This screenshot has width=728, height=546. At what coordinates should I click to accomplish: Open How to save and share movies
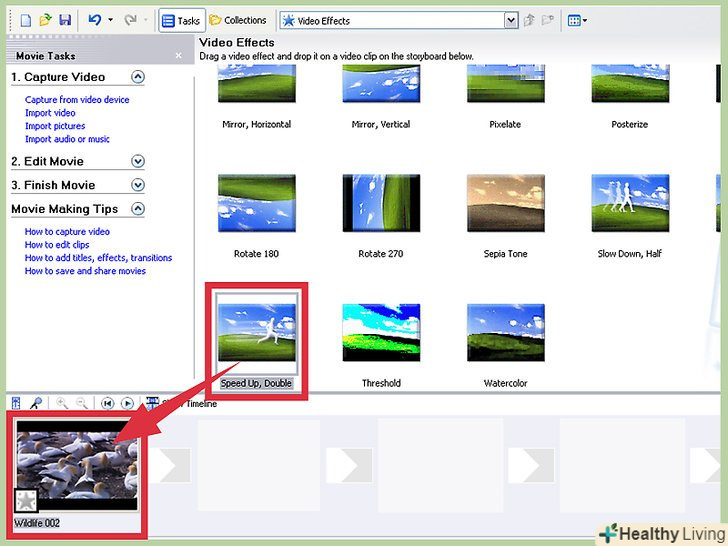[85, 271]
